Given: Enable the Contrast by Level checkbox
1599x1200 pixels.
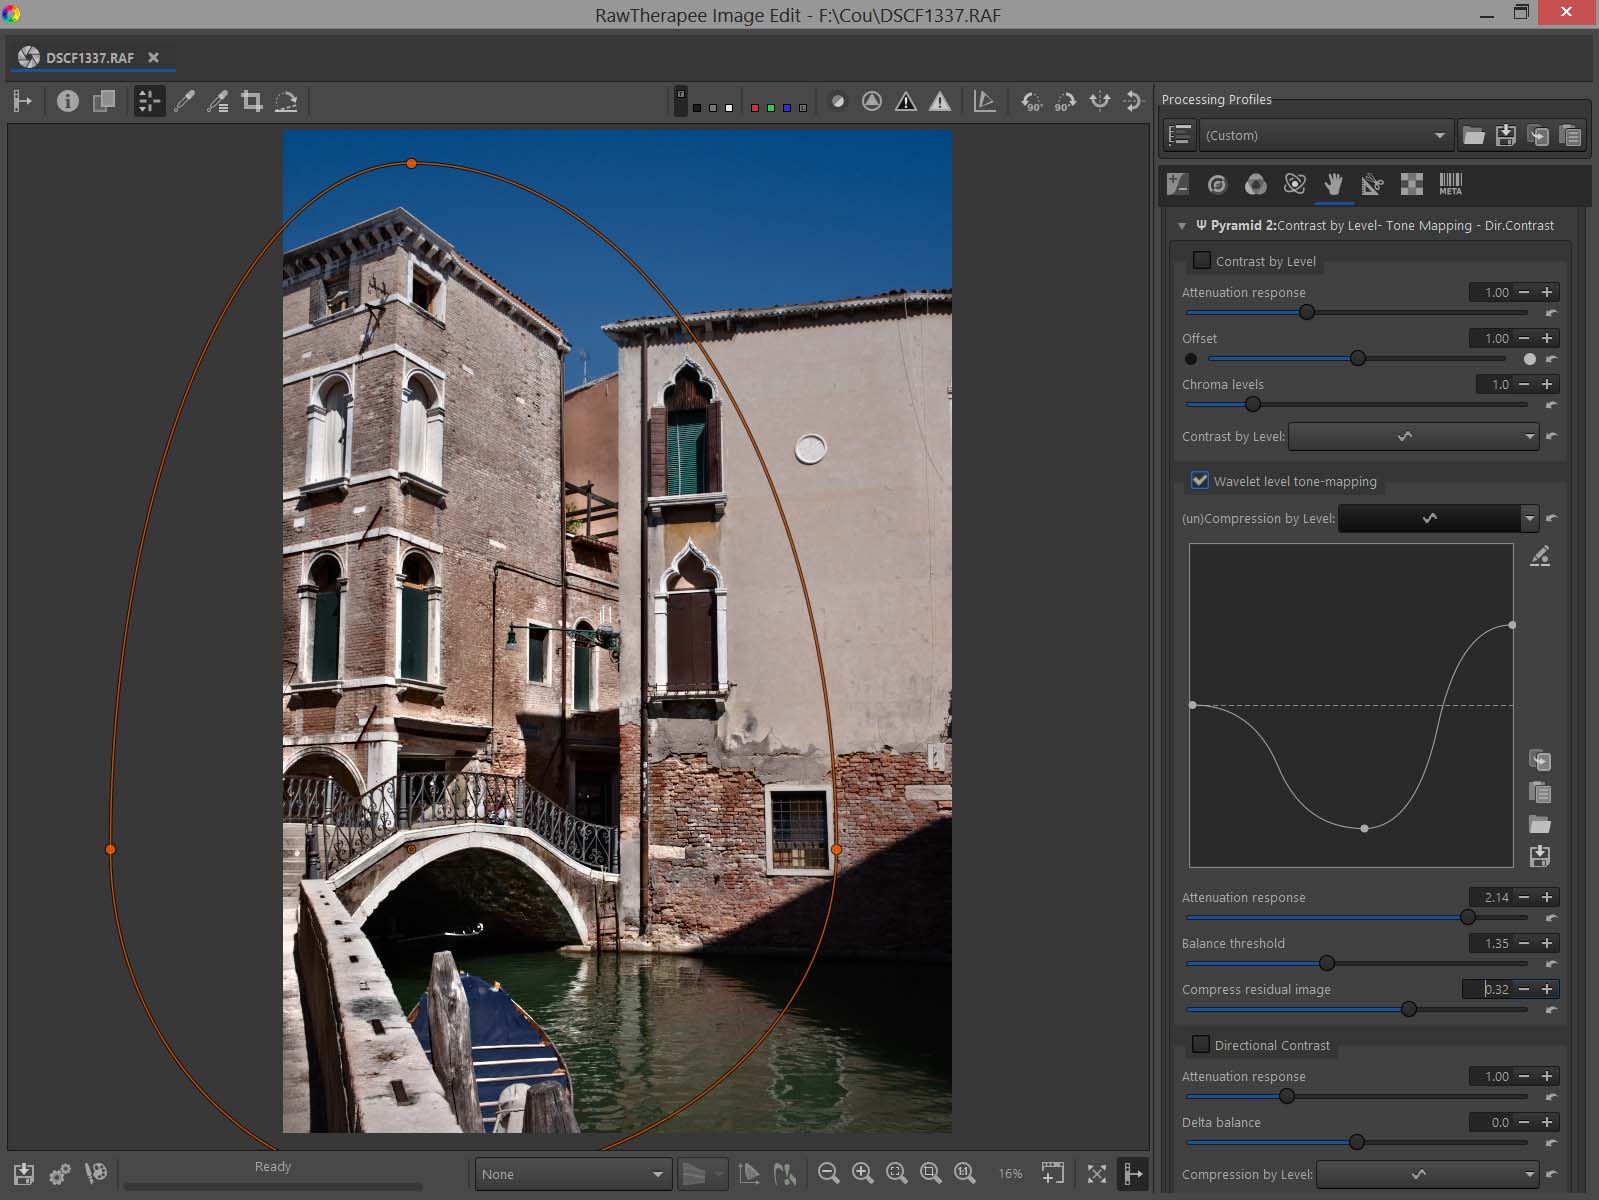Looking at the screenshot, I should [x=1202, y=261].
